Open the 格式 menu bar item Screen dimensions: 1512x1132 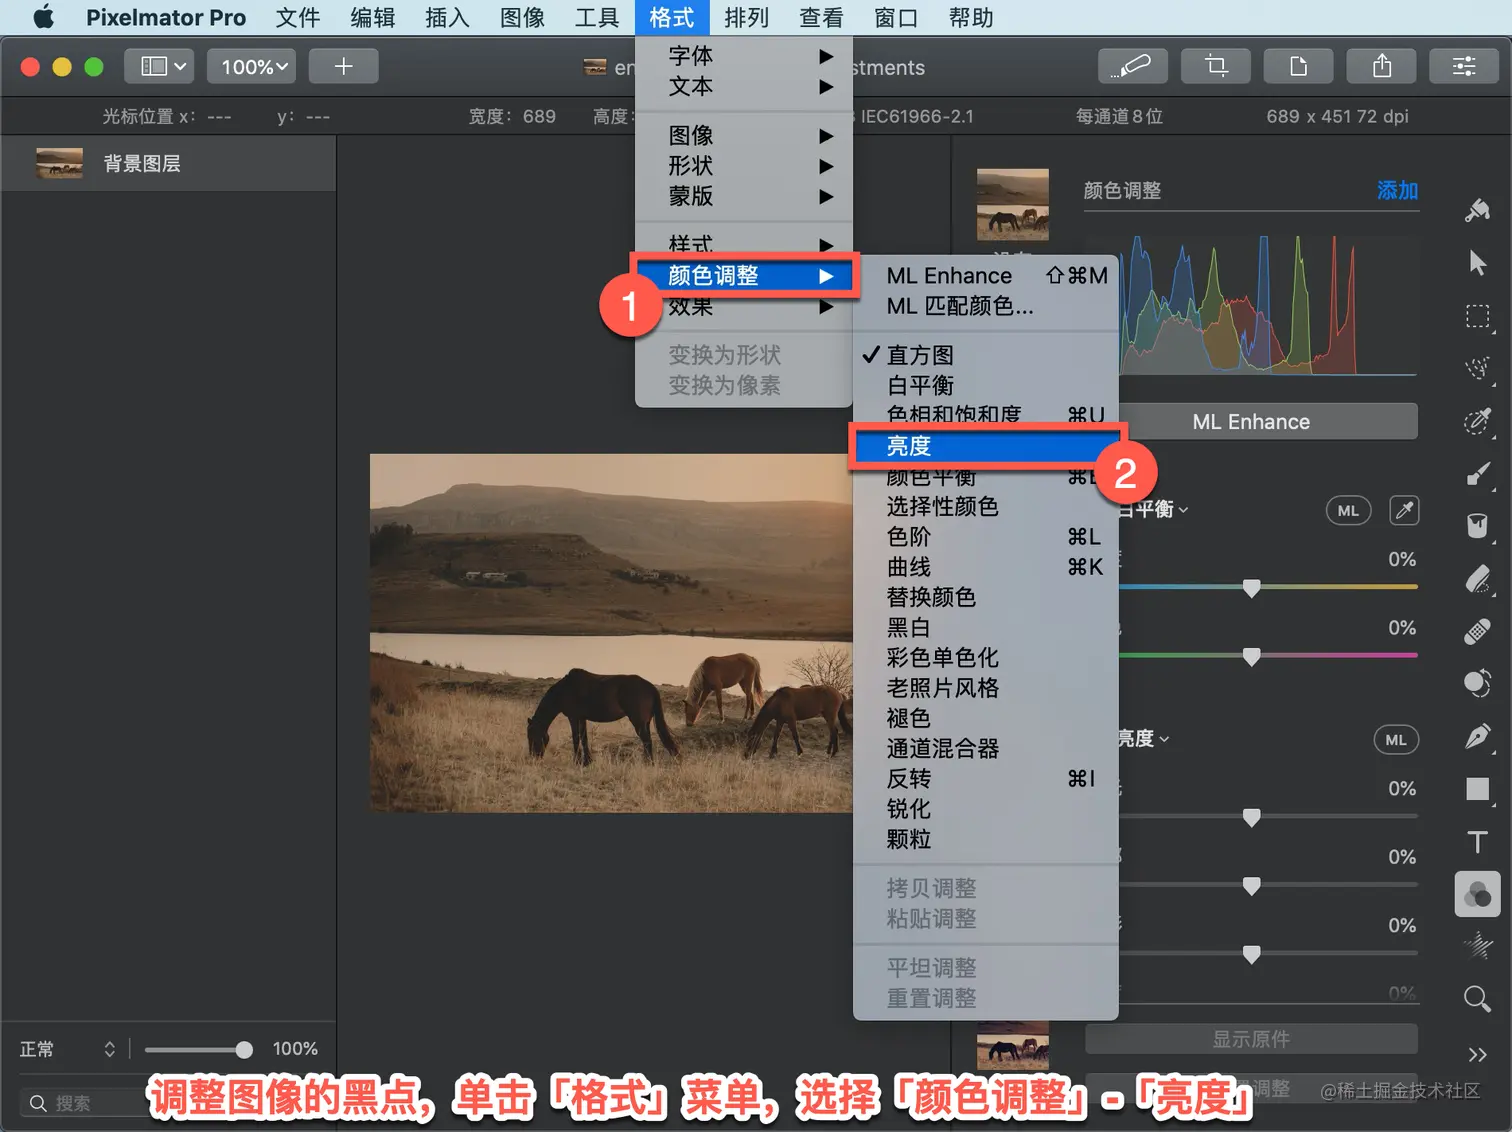671,17
